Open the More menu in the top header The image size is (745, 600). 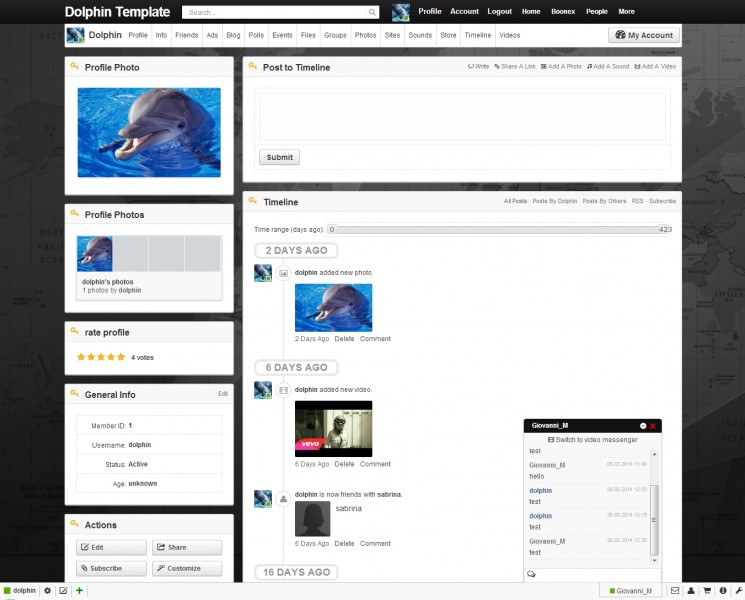click(626, 11)
